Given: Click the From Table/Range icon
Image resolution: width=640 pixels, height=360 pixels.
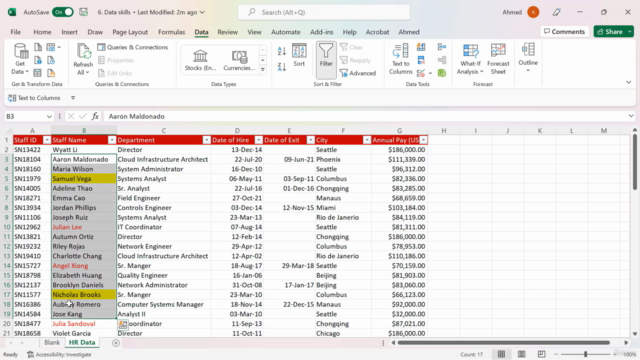Looking at the screenshot, I should [37, 73].
